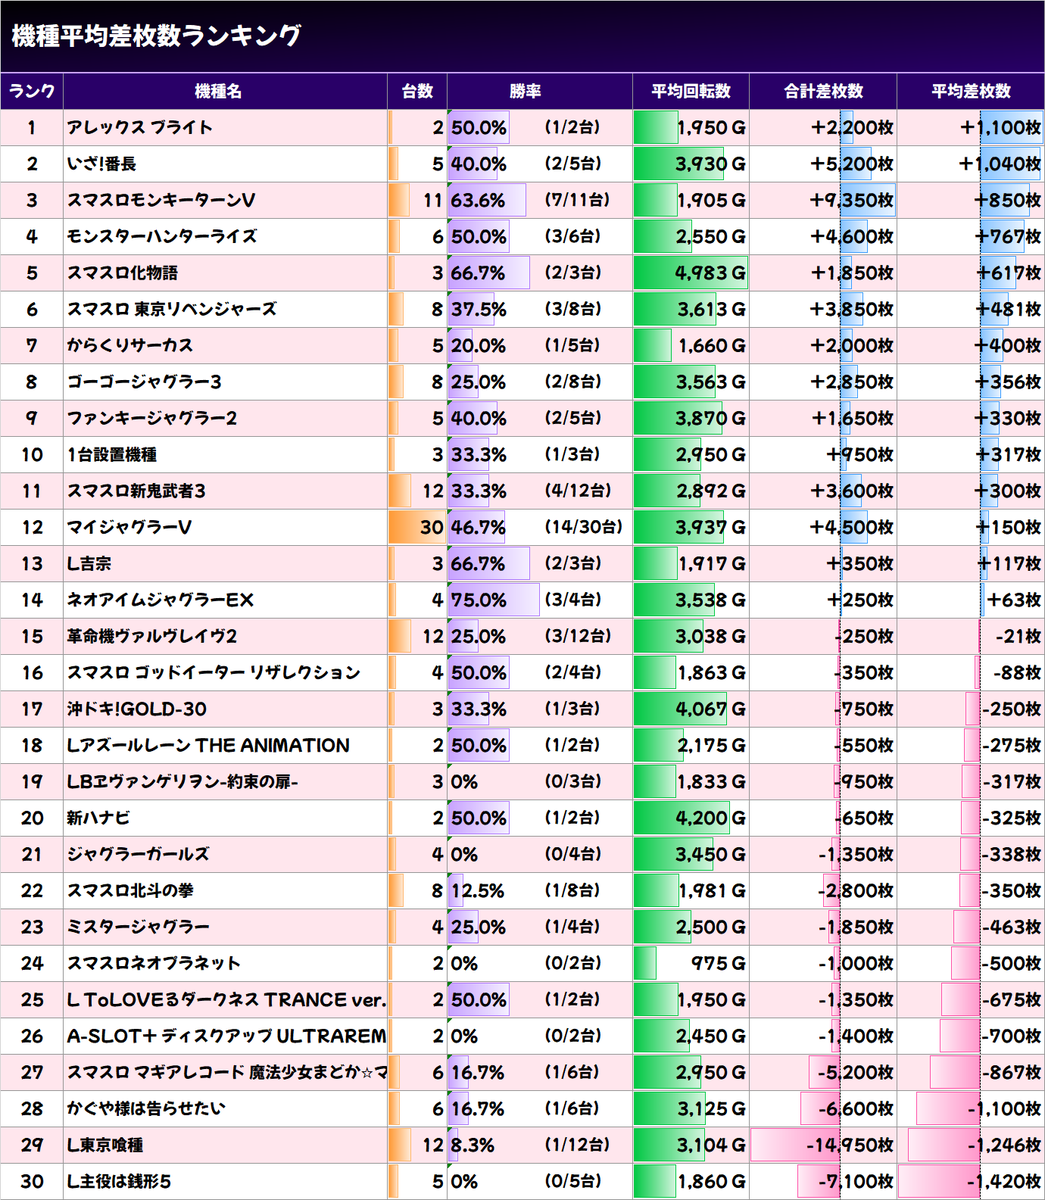Select machine name スマスロ 東京リベンジャーズ
Screen dimensions: 1045x1200
(x=172, y=309)
